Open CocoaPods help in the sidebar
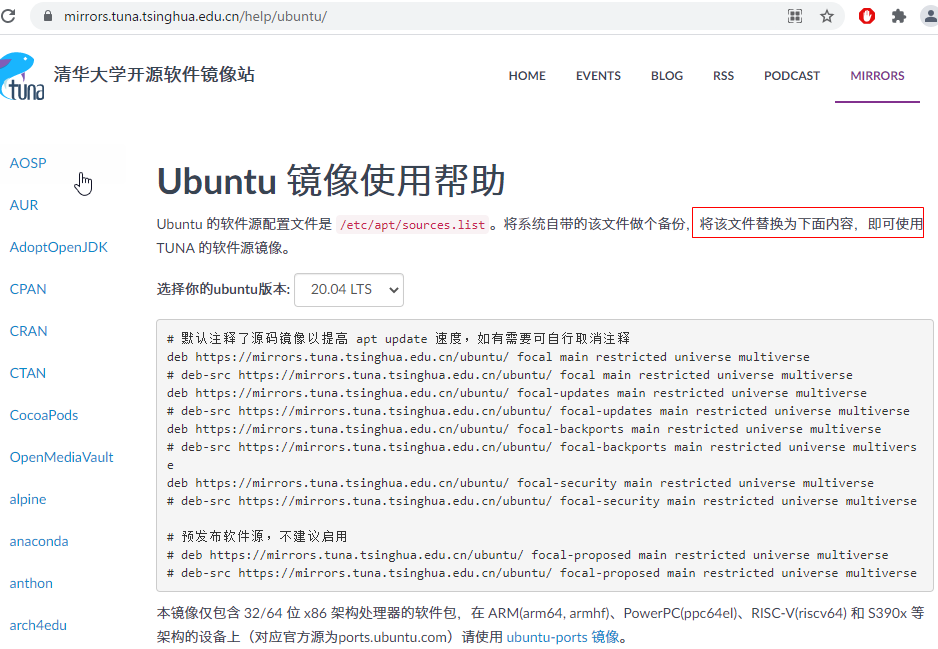The image size is (938, 649). [x=44, y=415]
